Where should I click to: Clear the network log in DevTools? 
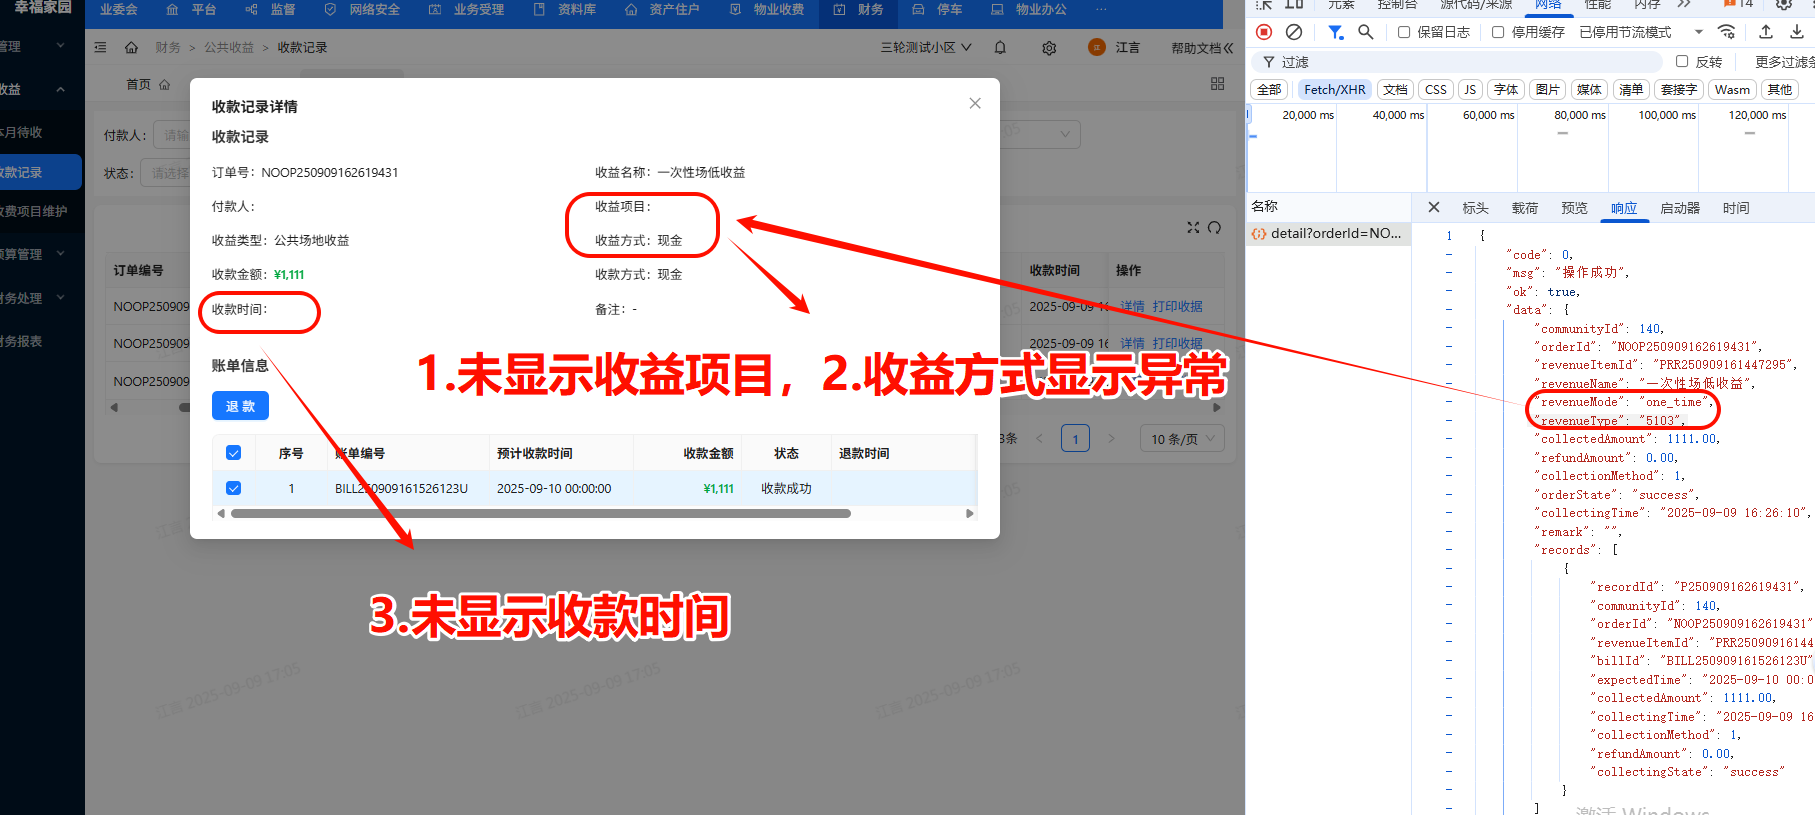click(1294, 32)
